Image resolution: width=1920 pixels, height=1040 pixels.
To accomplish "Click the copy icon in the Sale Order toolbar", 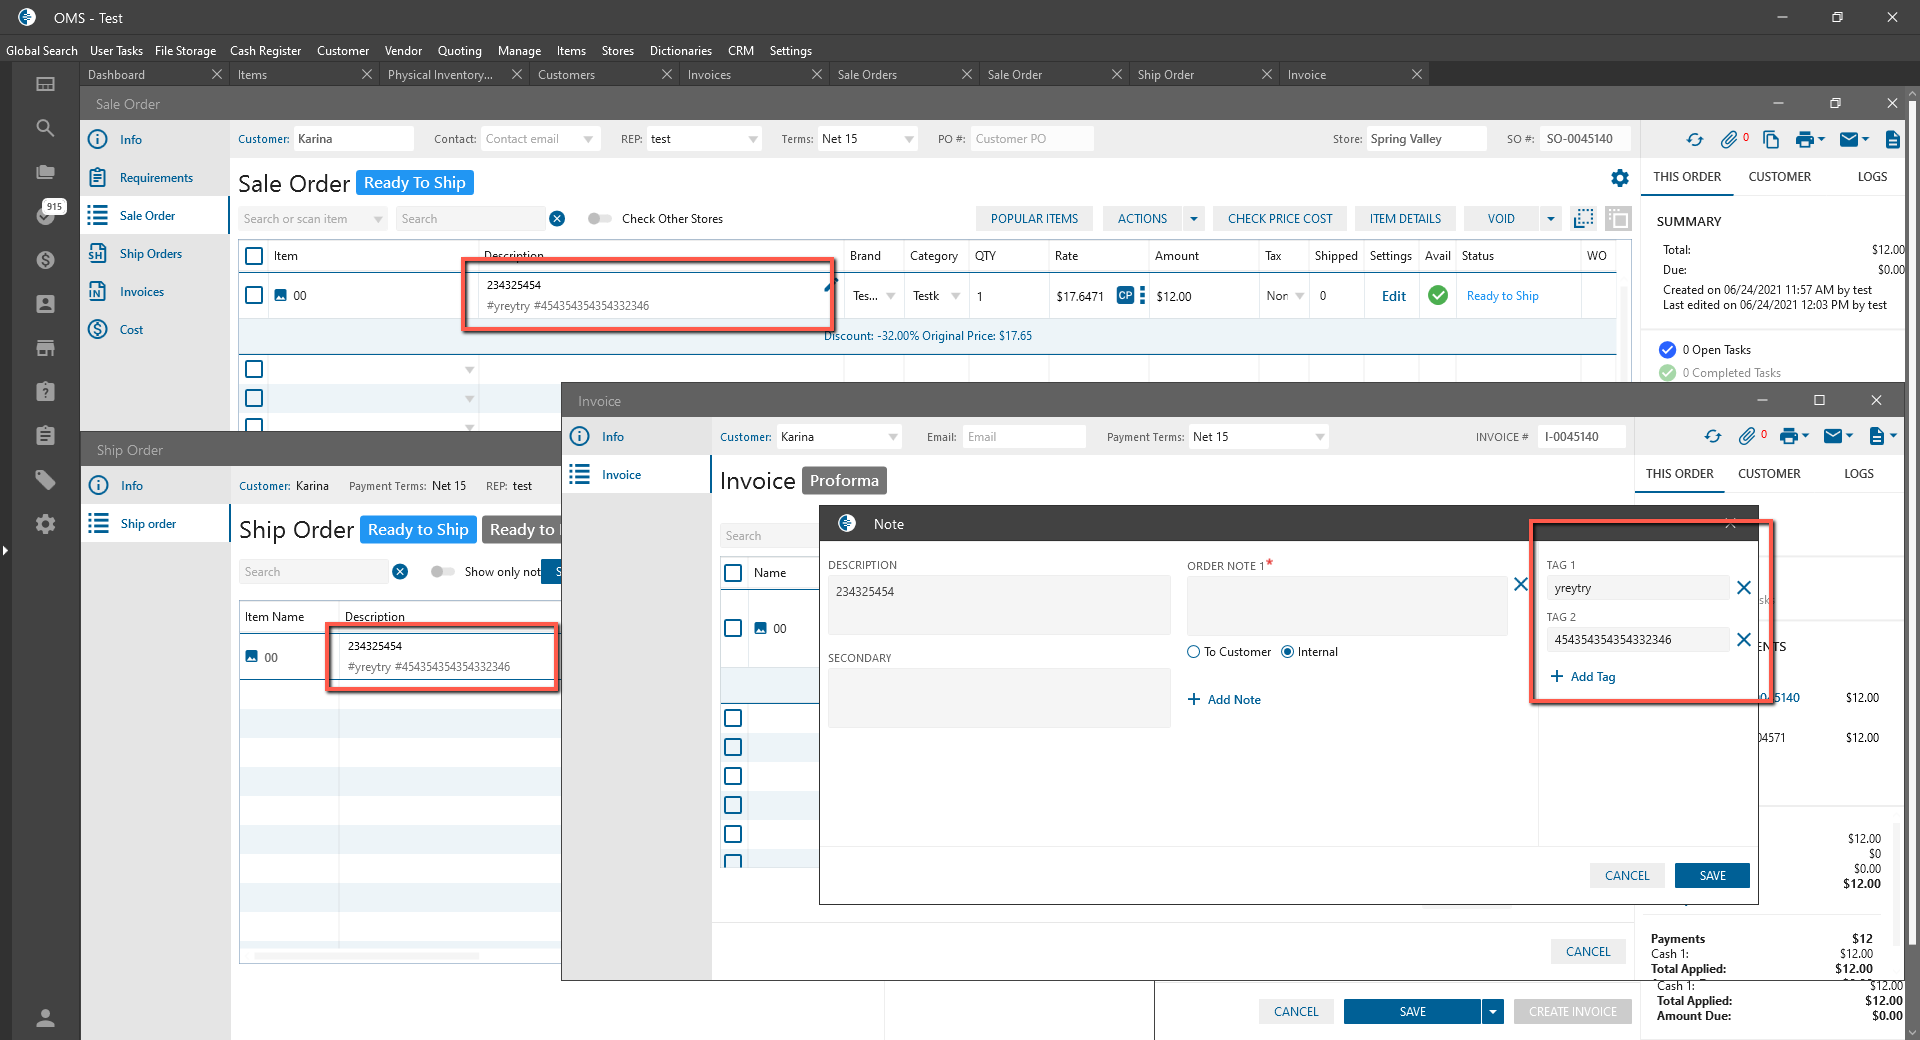I will click(1771, 140).
